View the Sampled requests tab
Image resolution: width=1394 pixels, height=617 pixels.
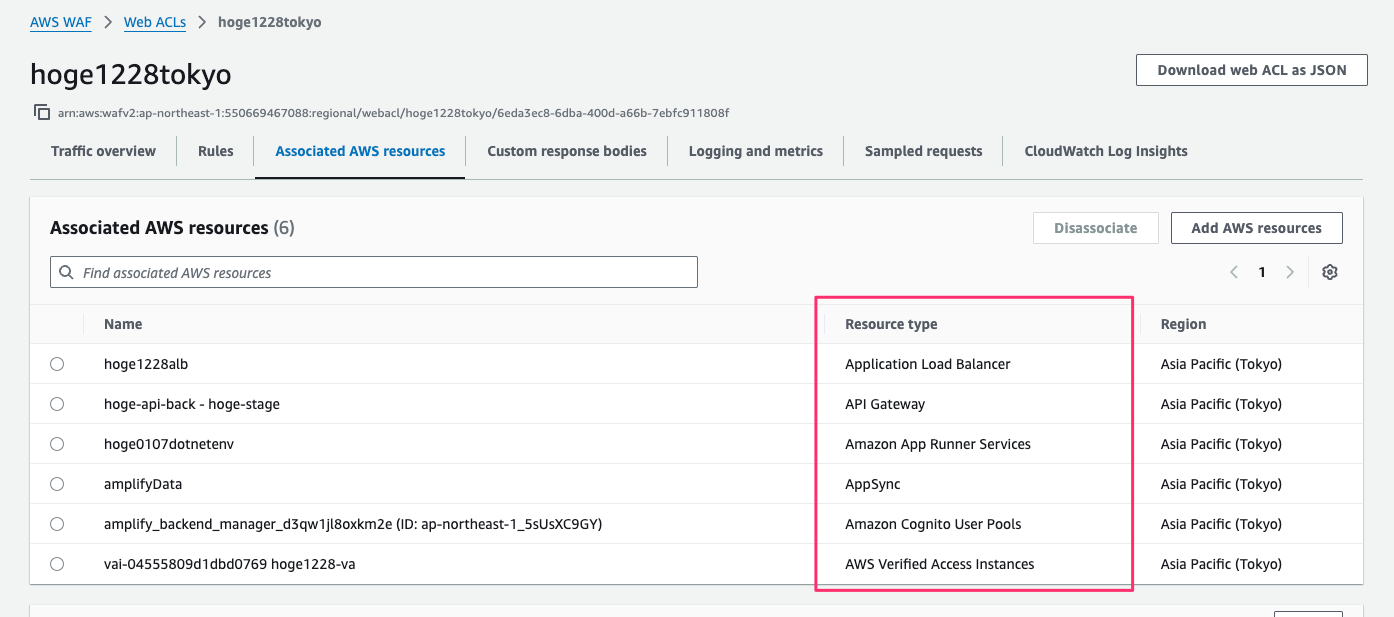click(923, 151)
